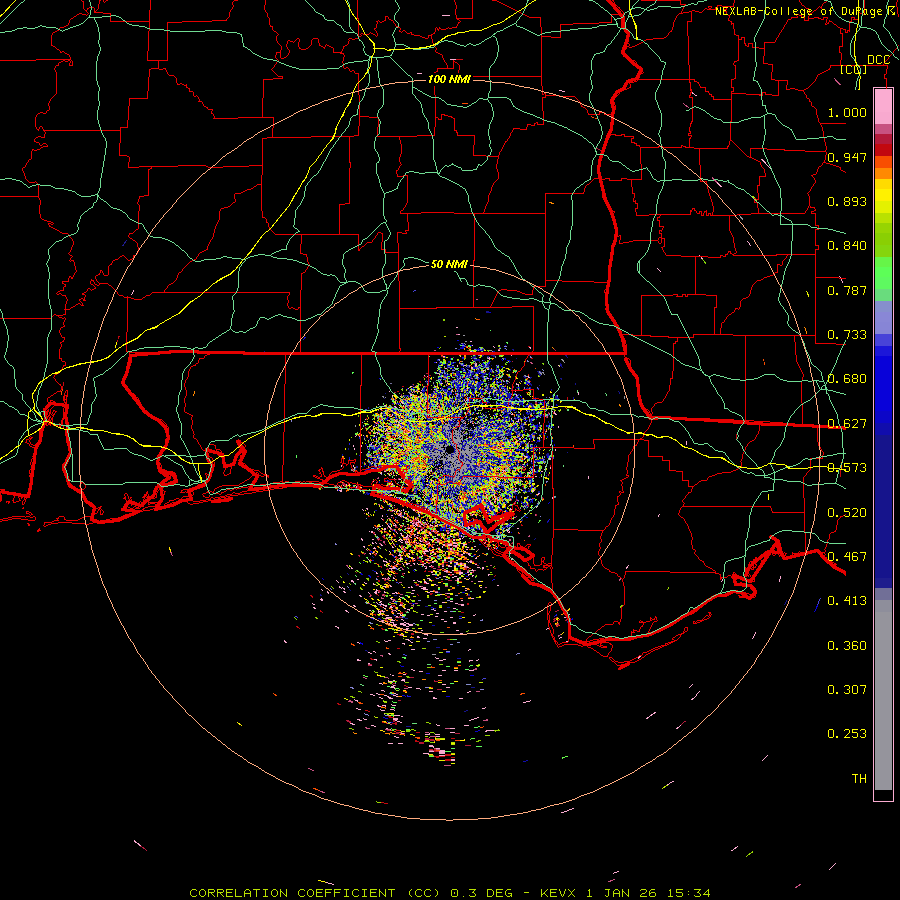900x900 pixels.
Task: Click the 0.733 legend value
Action: coord(847,335)
